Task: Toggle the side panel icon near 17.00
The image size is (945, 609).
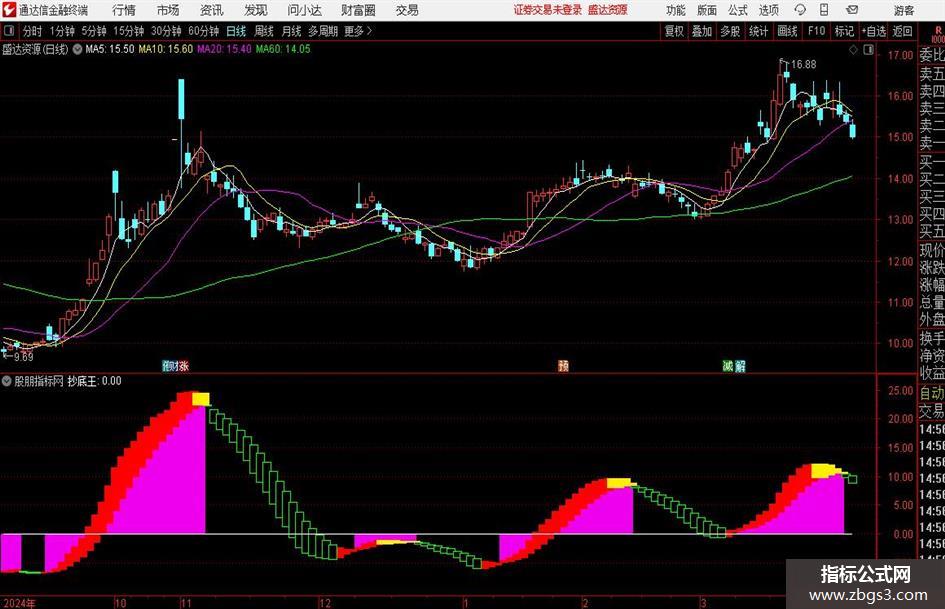Action: pyautogui.click(x=868, y=50)
